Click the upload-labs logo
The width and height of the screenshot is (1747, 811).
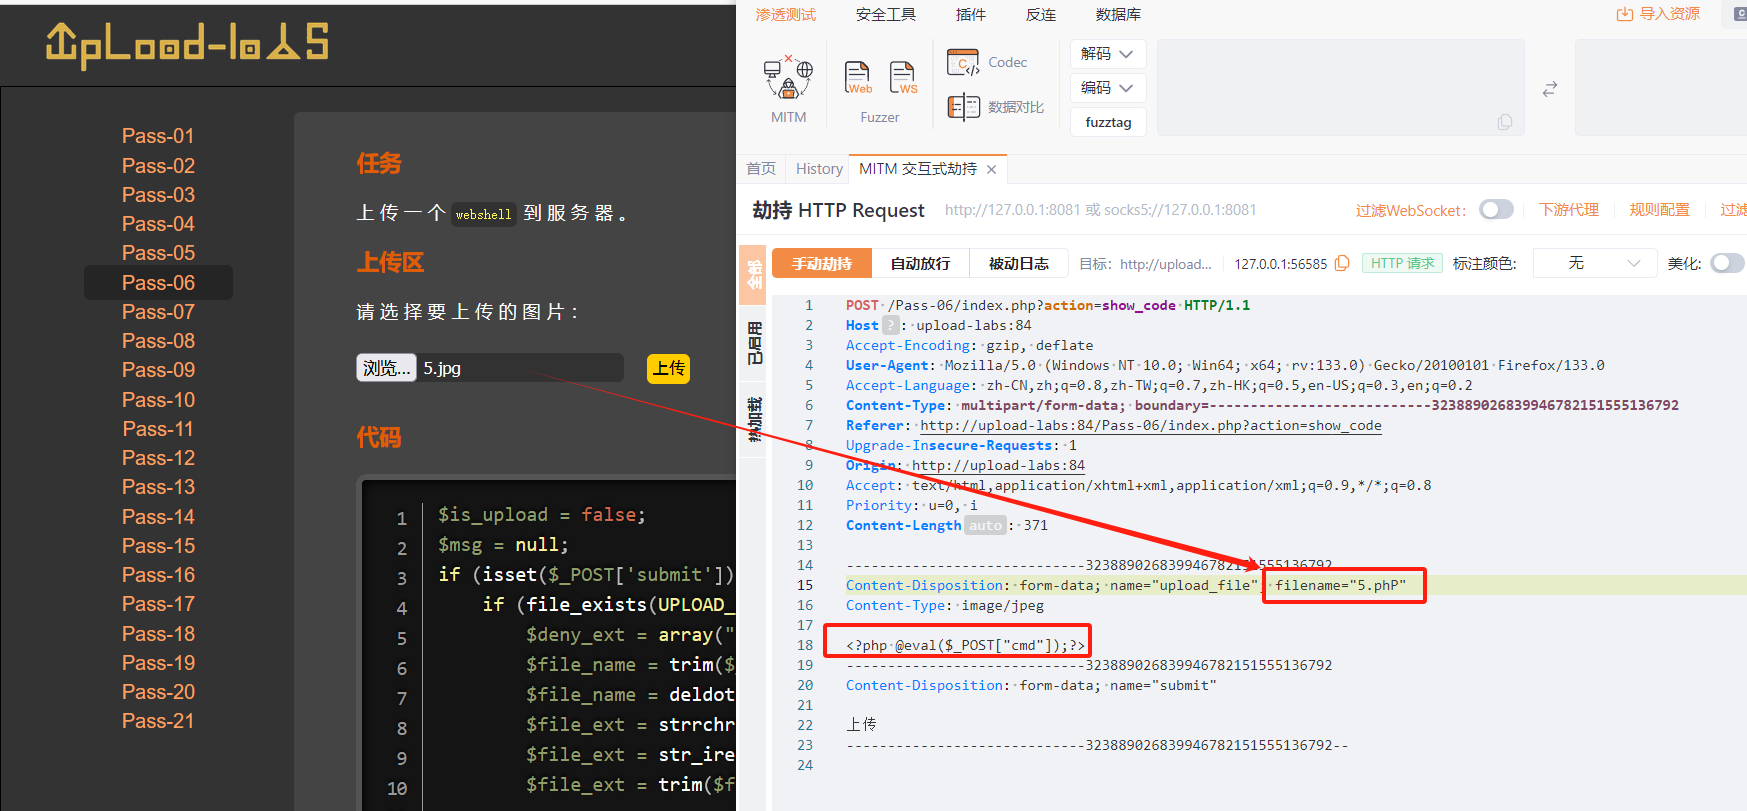[187, 44]
